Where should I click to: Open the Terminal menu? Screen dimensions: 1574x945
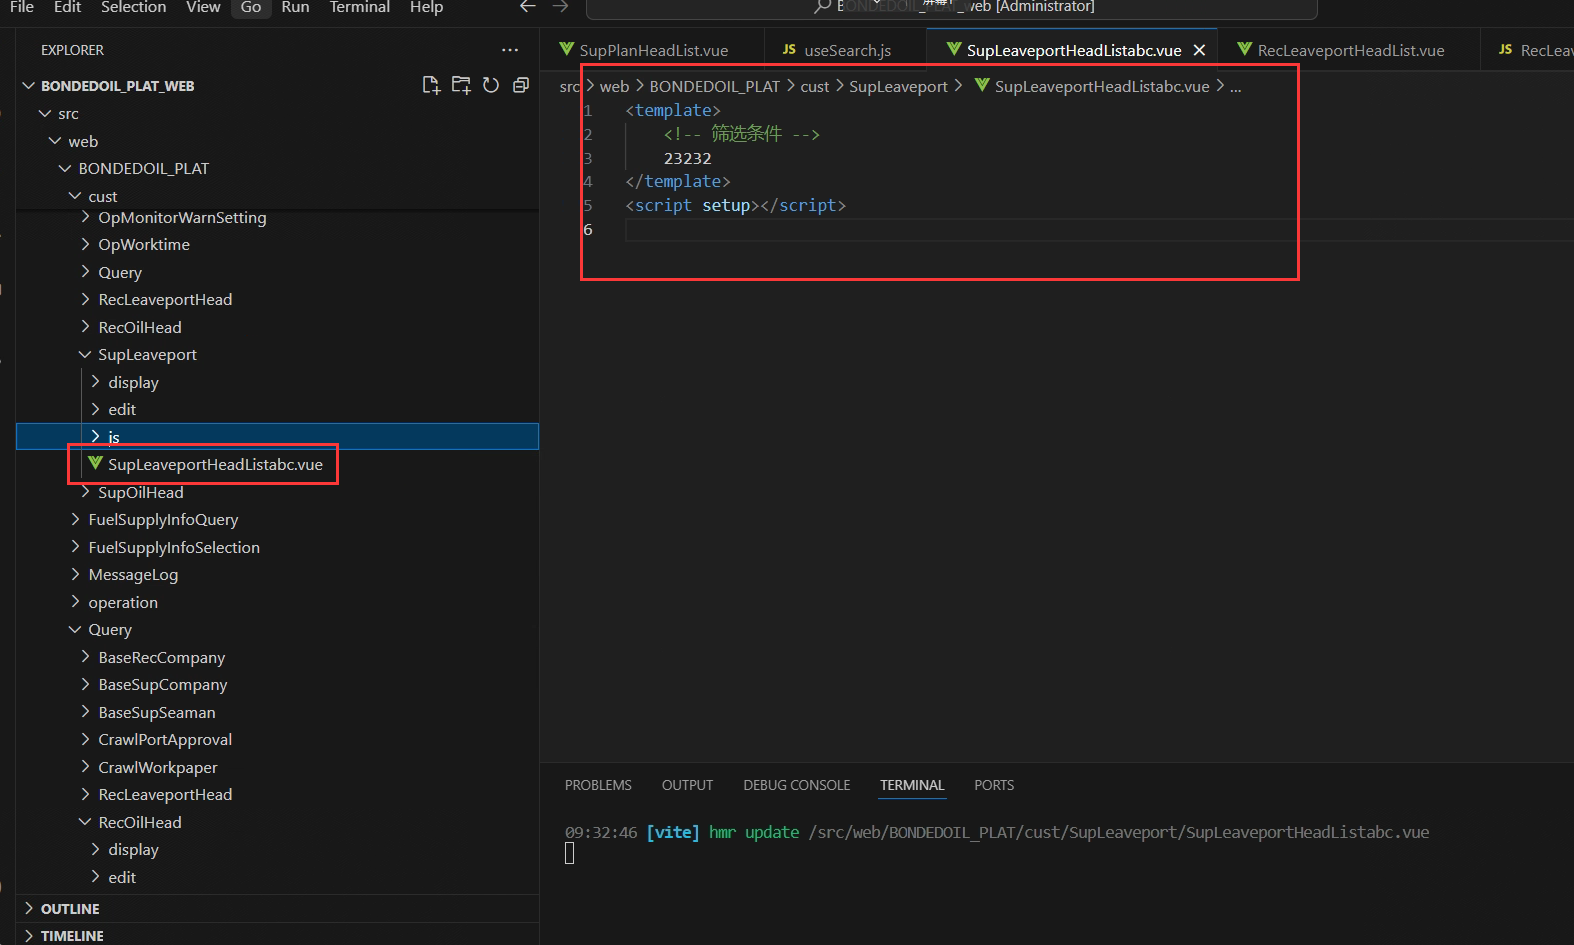360,7
